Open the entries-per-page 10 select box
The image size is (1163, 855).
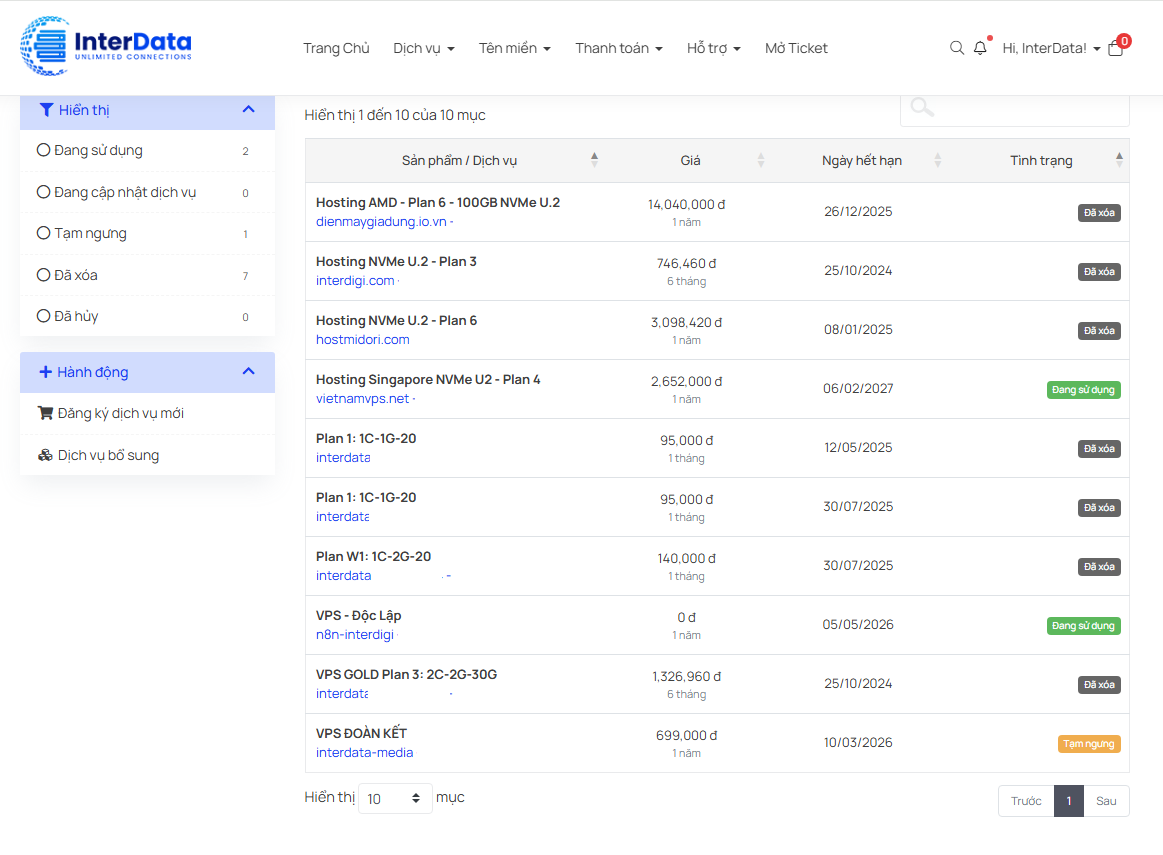(x=395, y=799)
